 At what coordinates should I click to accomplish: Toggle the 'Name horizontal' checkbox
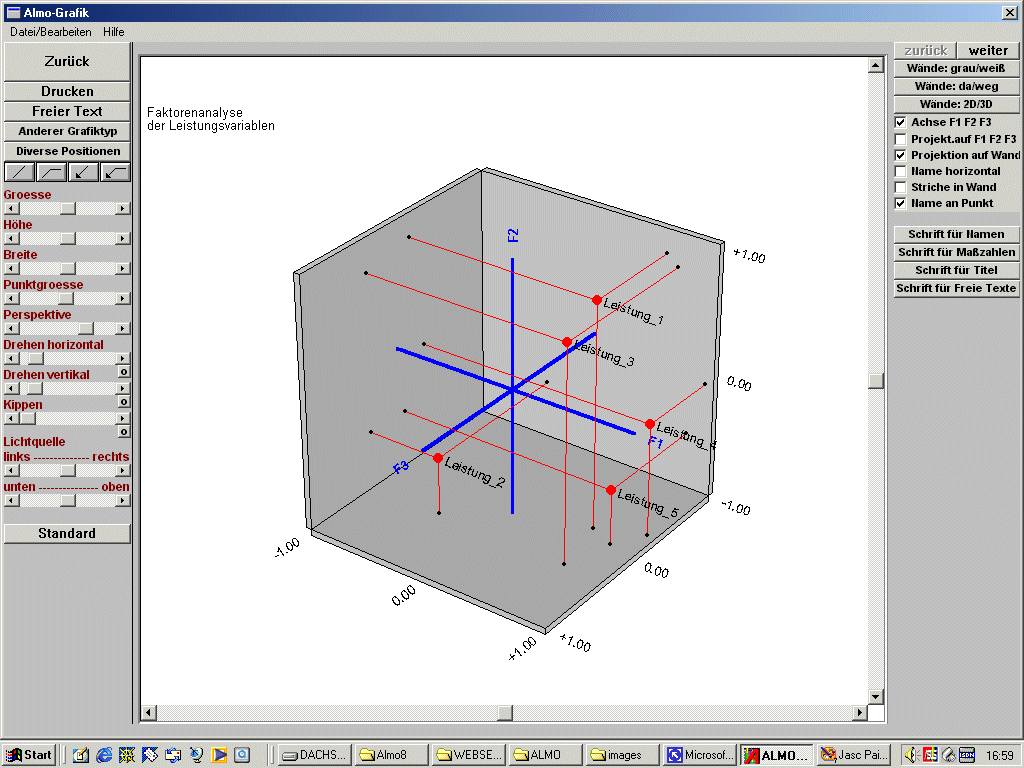tap(900, 171)
